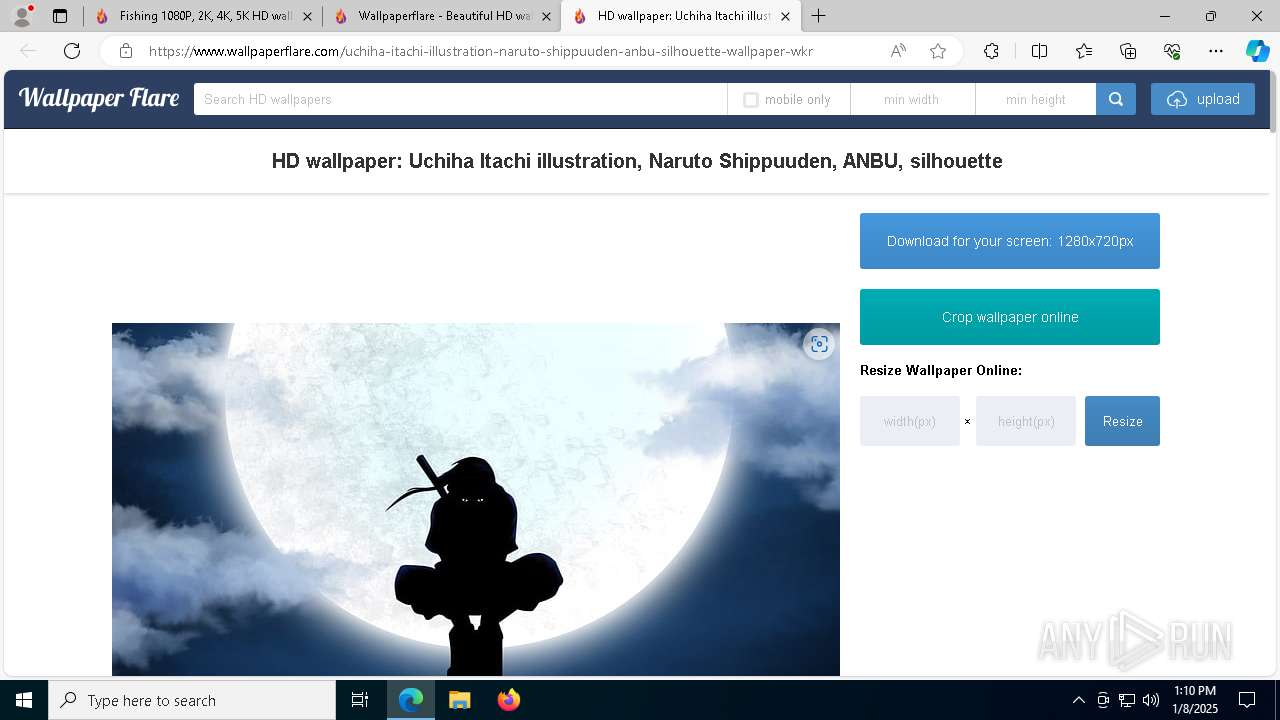Open Crop wallpaper online
Viewport: 1280px width, 720px height.
(x=1010, y=317)
